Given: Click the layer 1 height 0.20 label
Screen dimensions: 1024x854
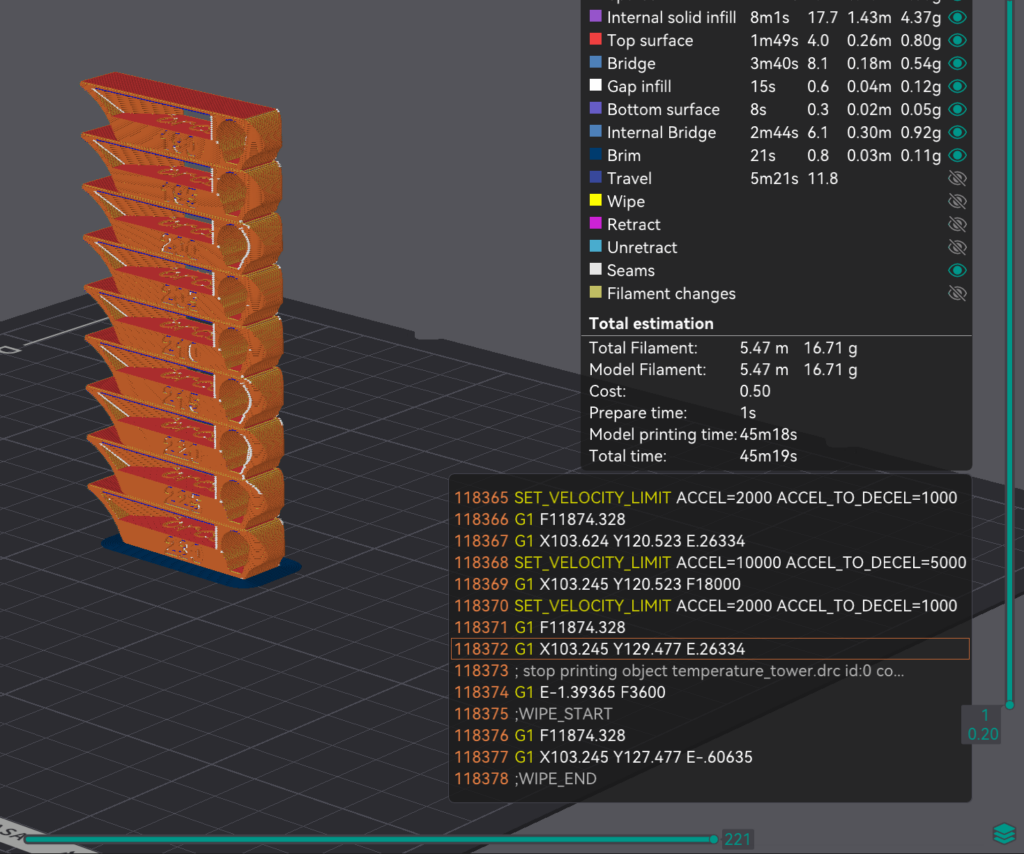Looking at the screenshot, I should (x=983, y=724).
